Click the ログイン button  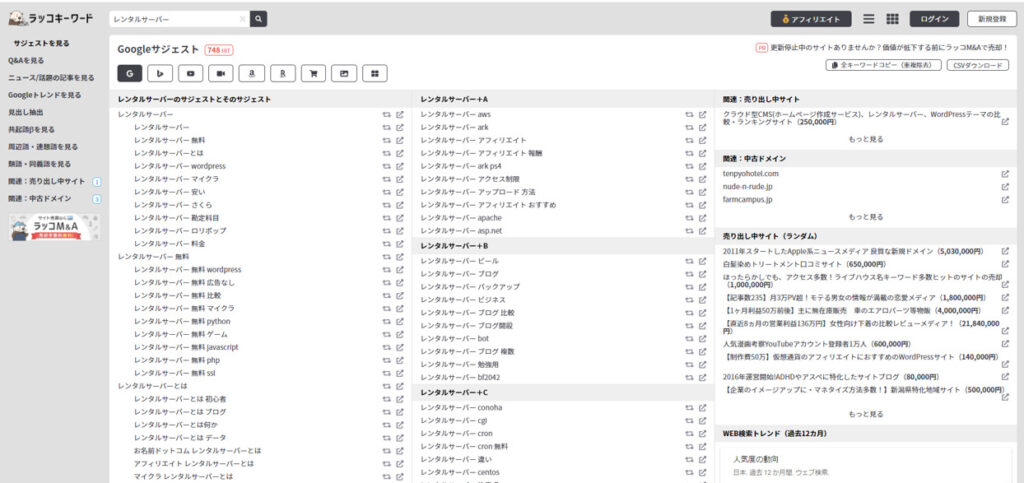click(x=934, y=19)
